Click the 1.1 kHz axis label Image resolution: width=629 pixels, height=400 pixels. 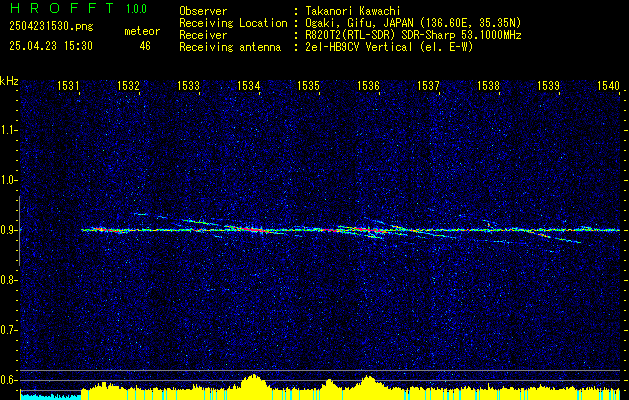[8, 130]
